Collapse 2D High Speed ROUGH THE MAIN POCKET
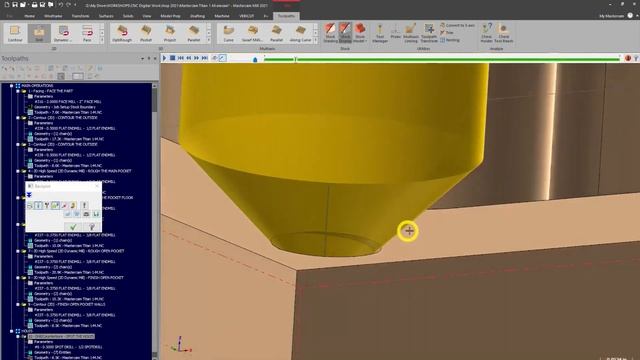The width and height of the screenshot is (640, 360). pyautogui.click(x=18, y=171)
